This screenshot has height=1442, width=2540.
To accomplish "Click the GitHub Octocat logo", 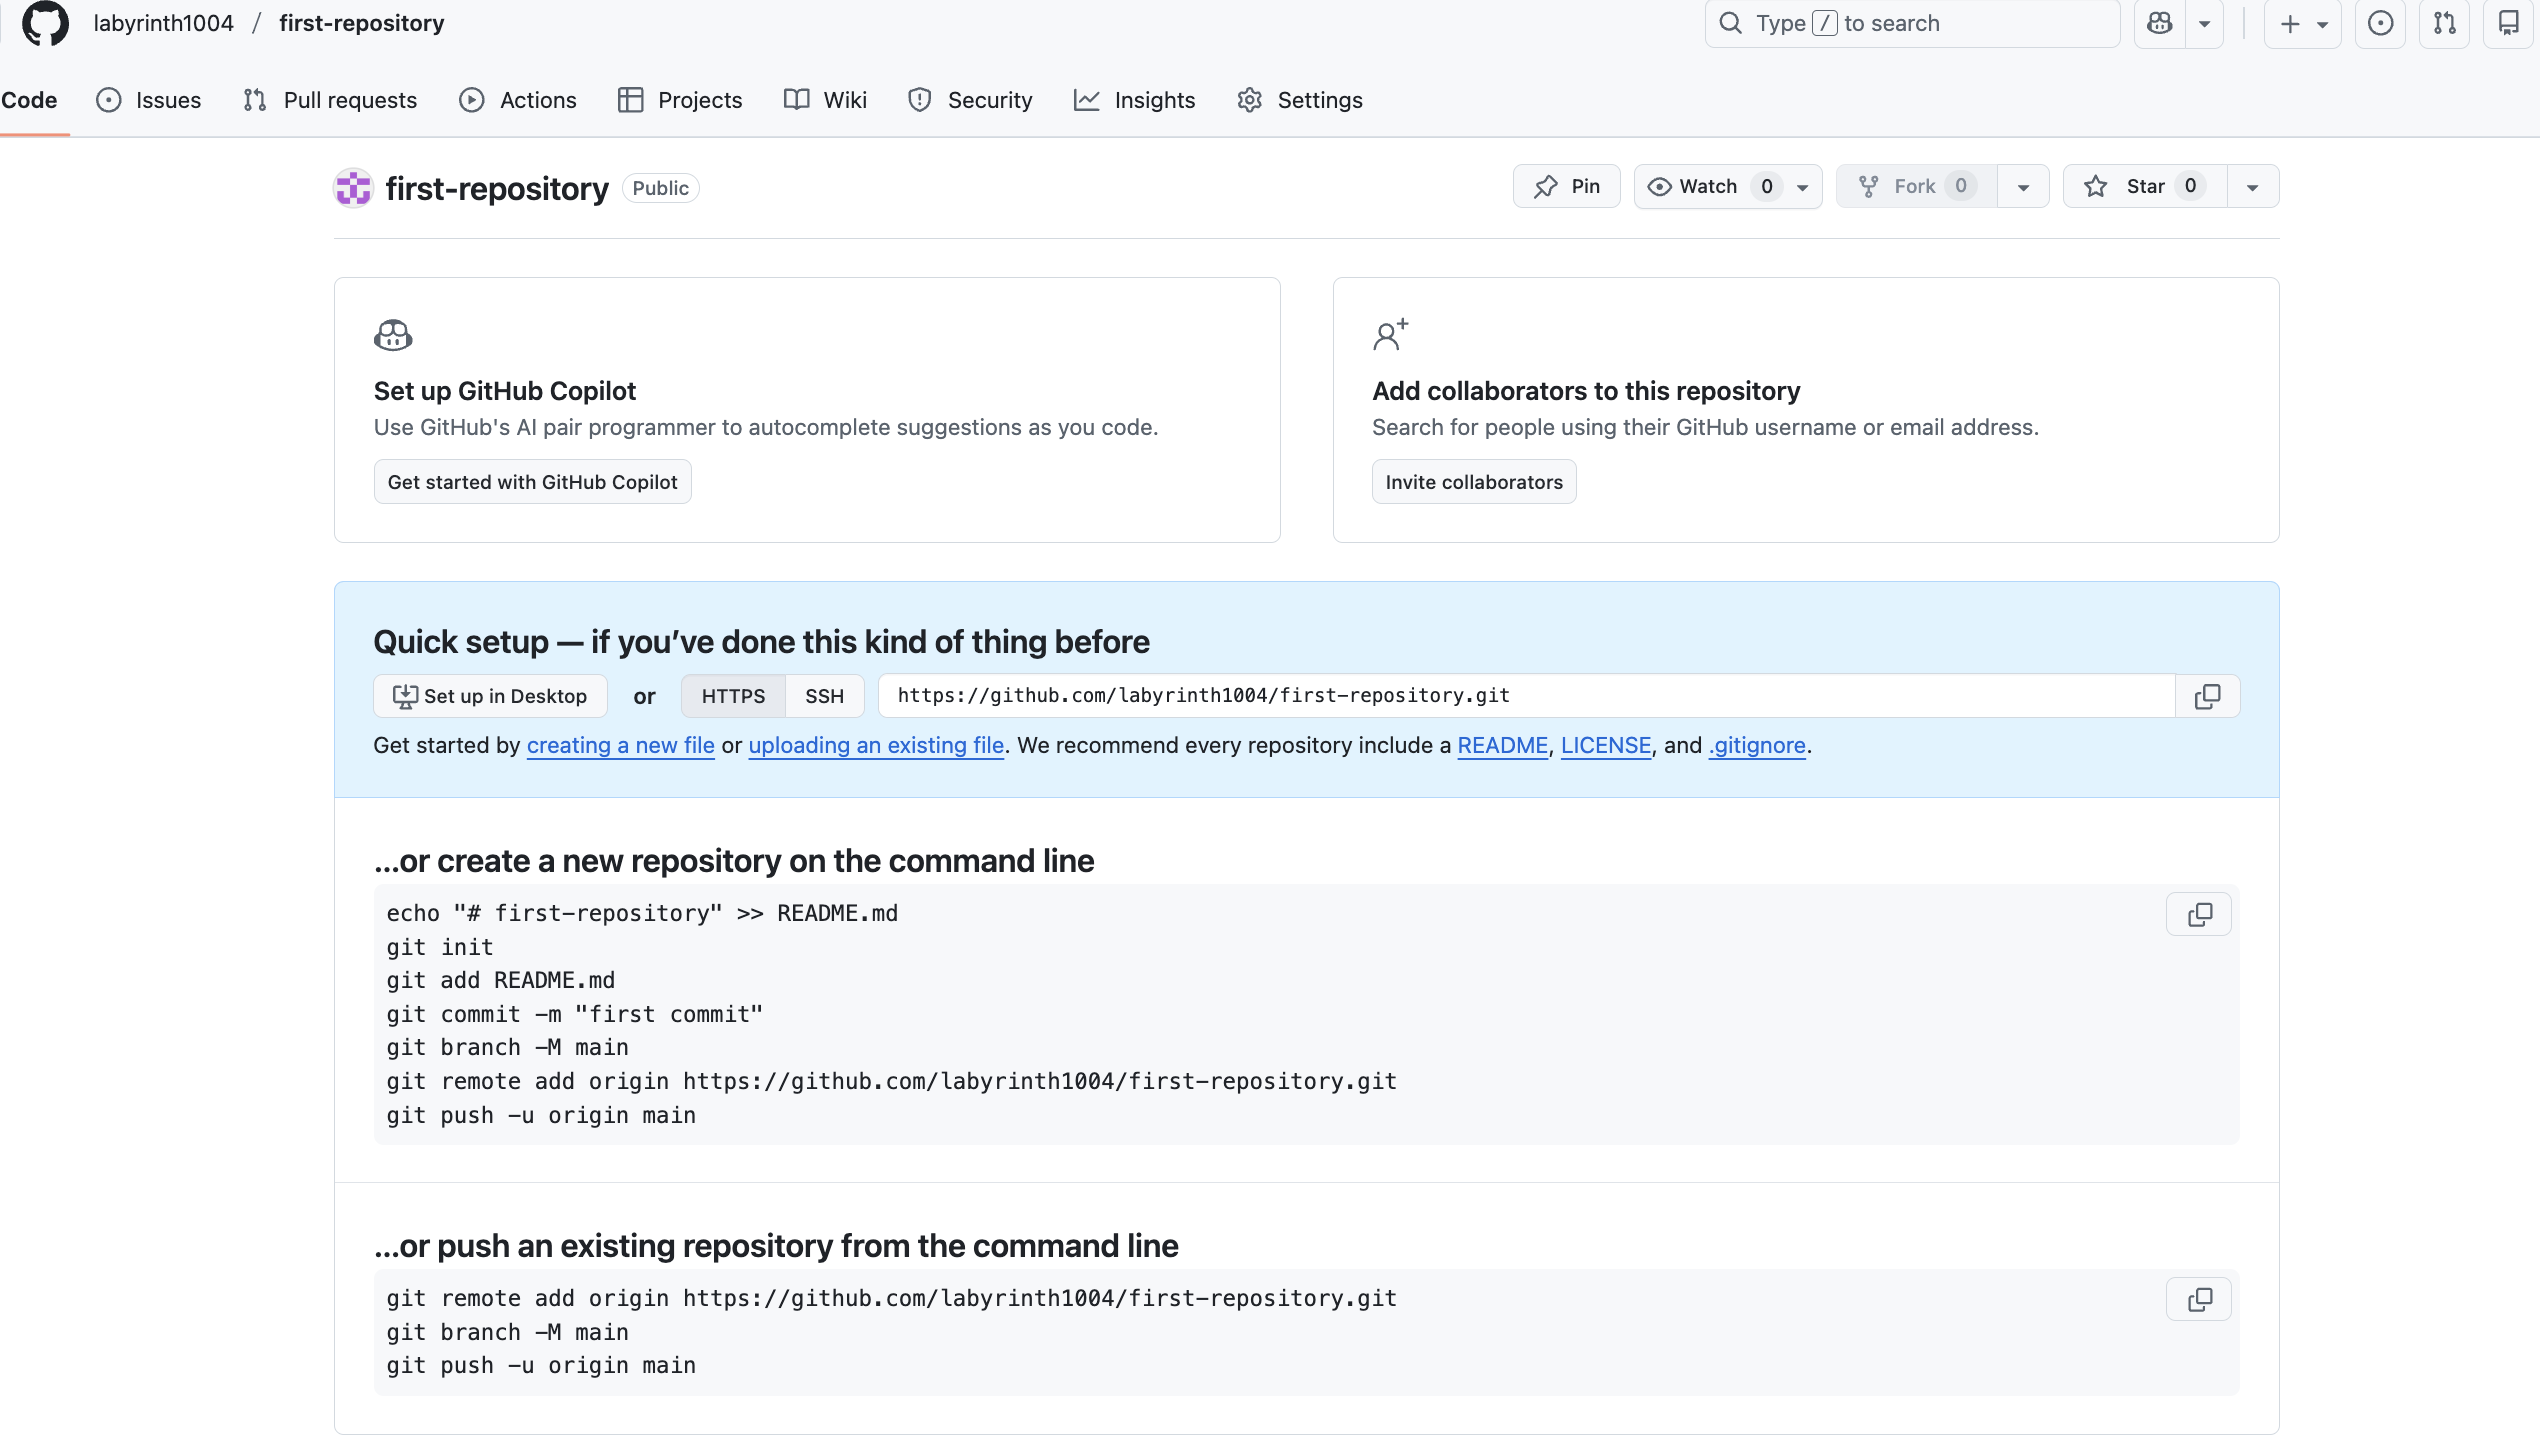I will (x=45, y=23).
